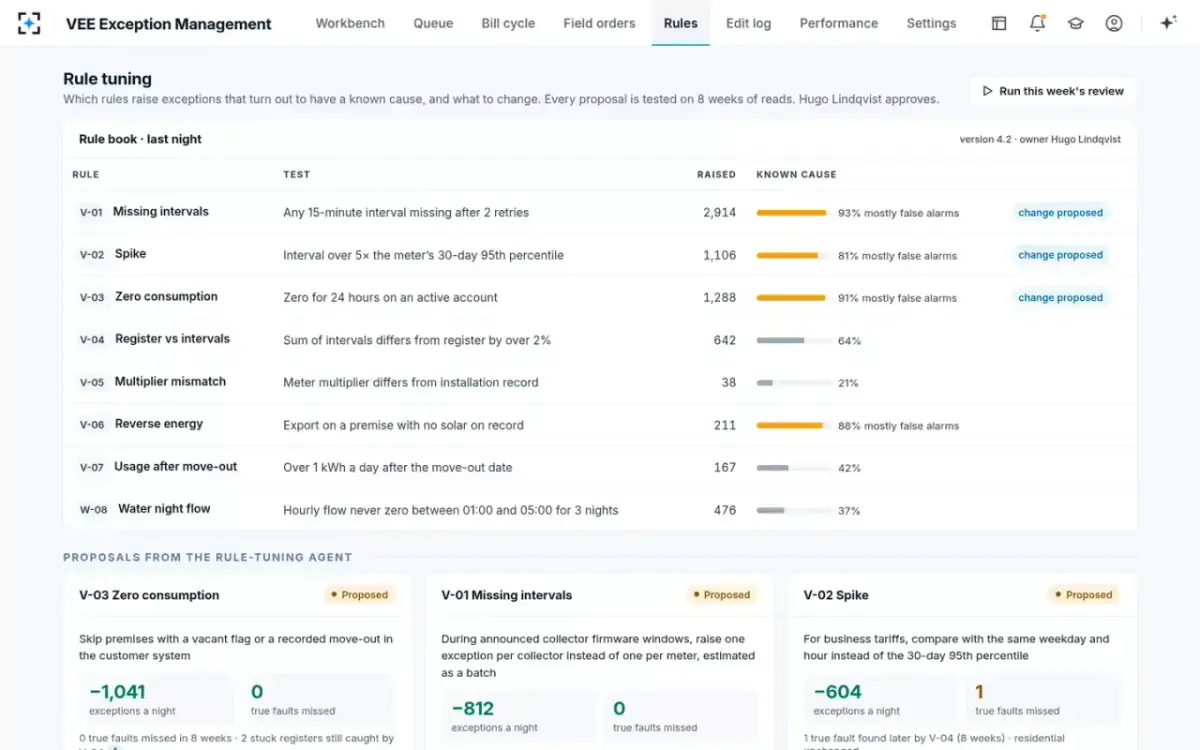Open change proposed for V-03 Zero consumption
Viewport: 1200px width, 750px height.
[1060, 297]
